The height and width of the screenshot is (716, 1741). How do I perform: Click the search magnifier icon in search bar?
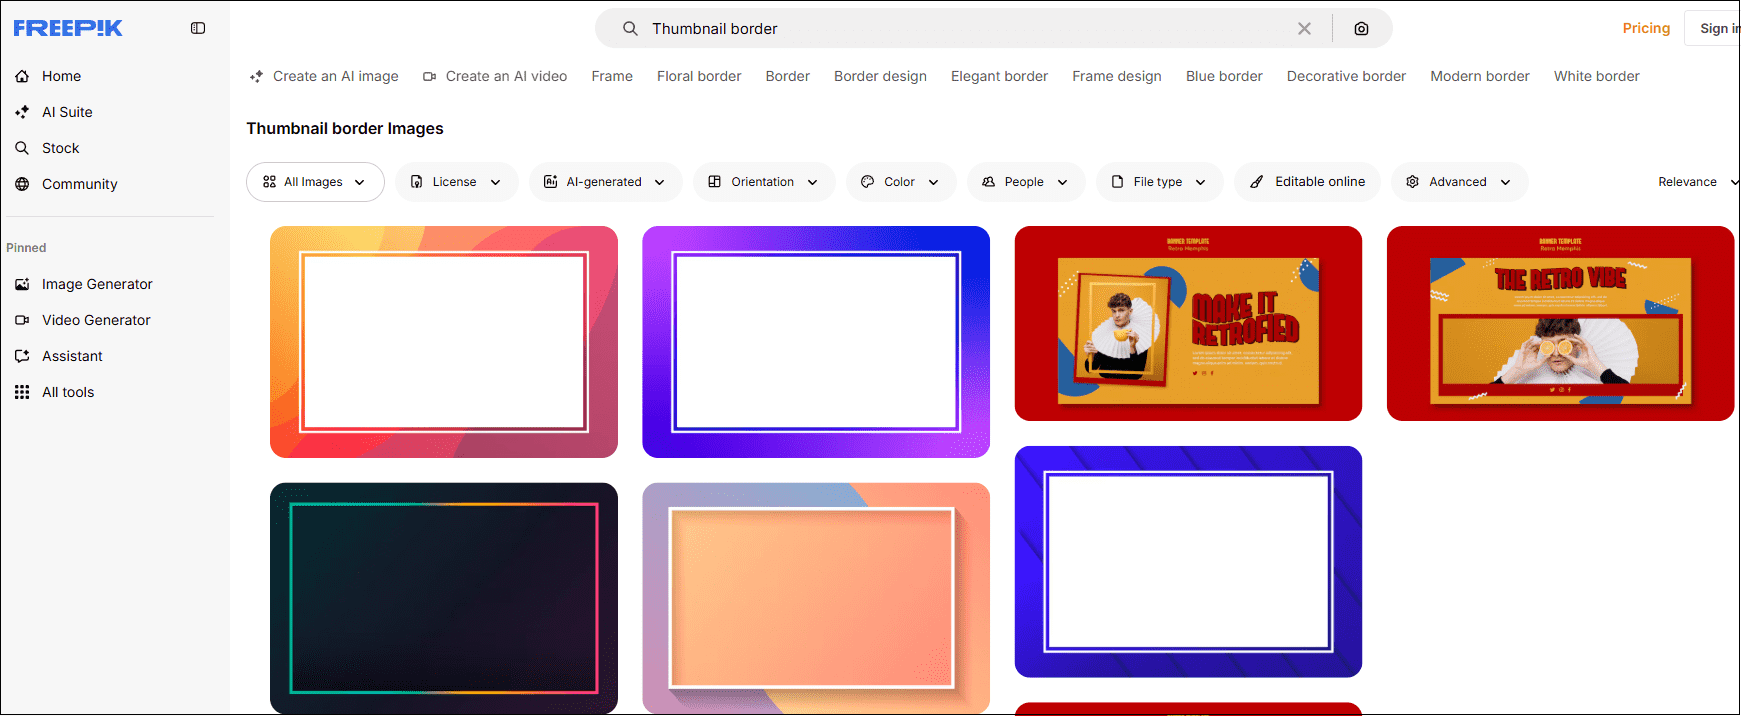pos(630,29)
